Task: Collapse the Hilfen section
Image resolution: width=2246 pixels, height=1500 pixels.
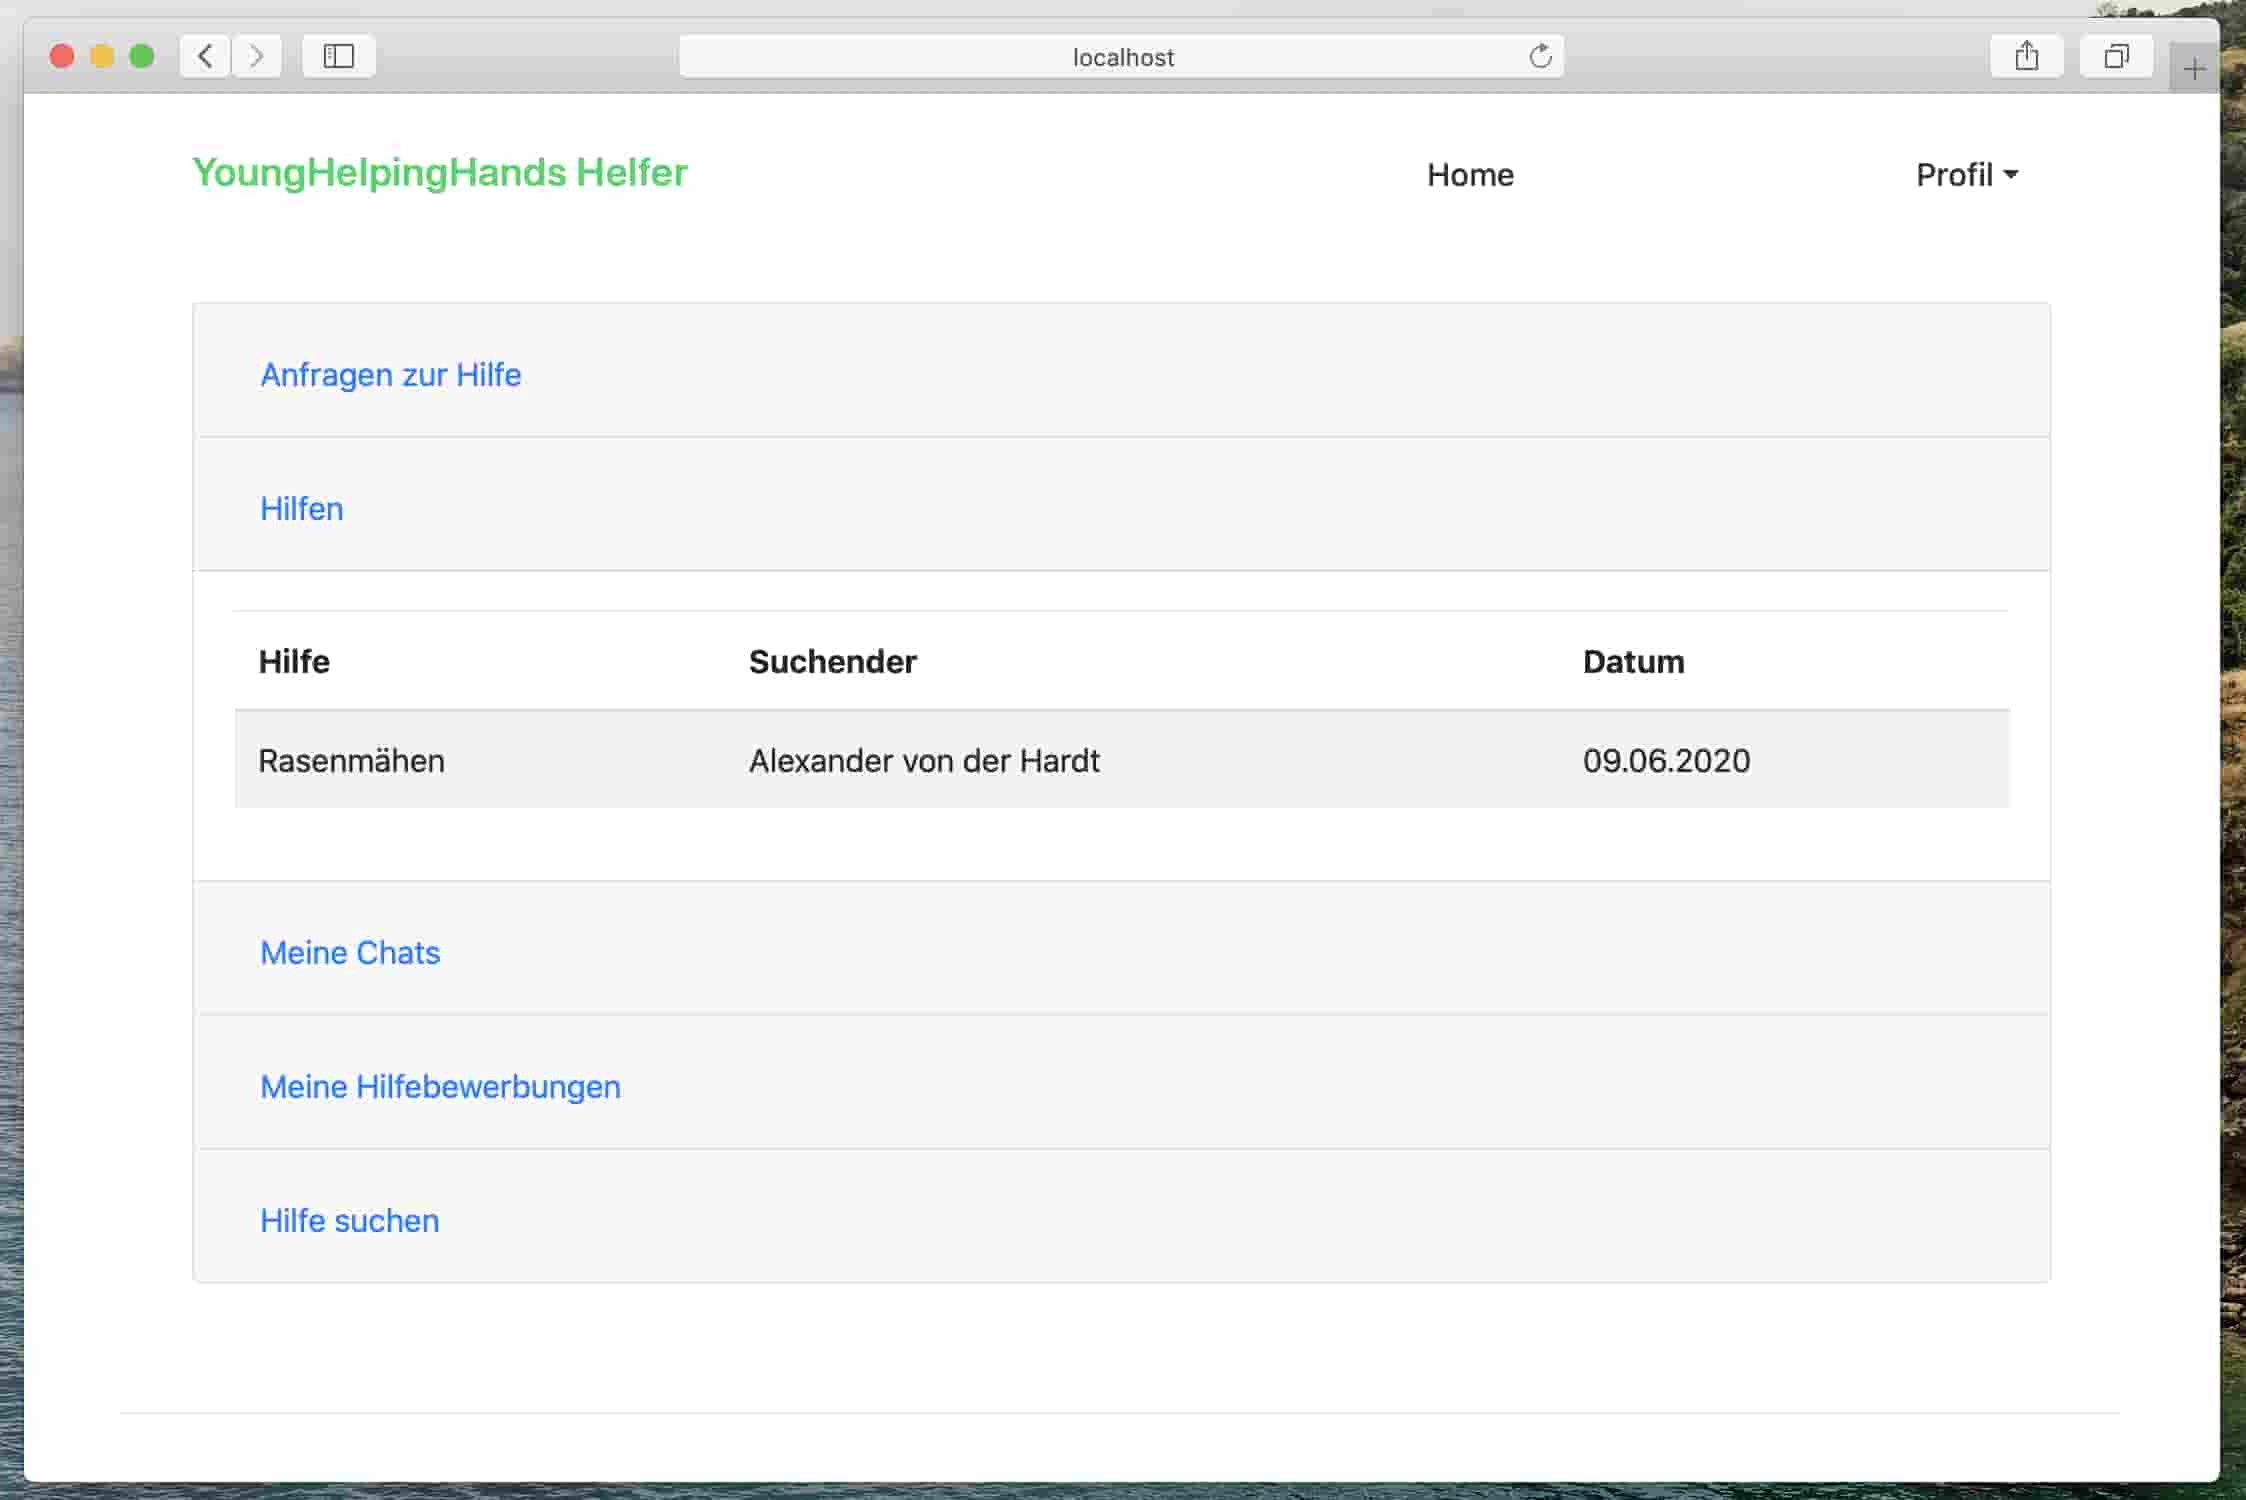Action: coord(302,509)
